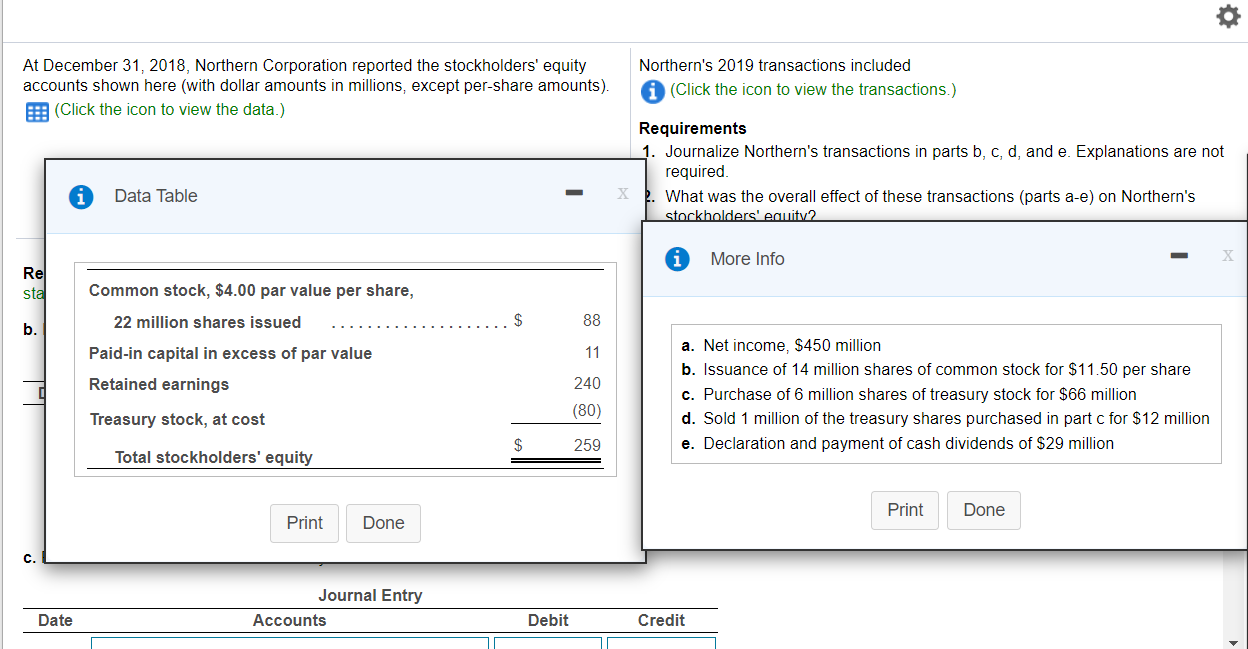Close the More Info dialog

1227,256
